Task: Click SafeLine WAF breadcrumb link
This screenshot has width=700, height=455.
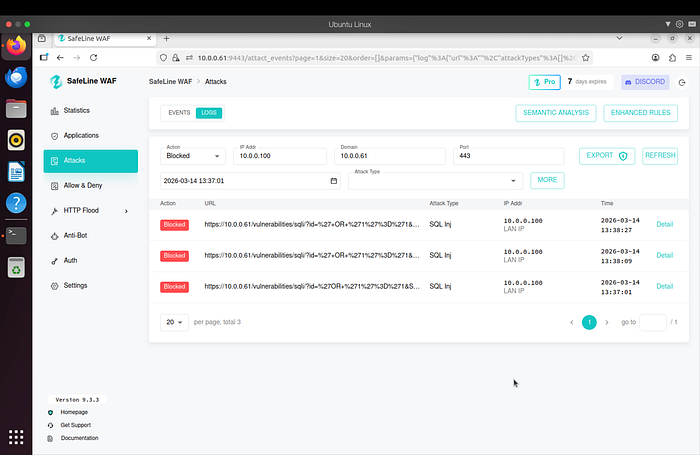Action: [x=171, y=82]
